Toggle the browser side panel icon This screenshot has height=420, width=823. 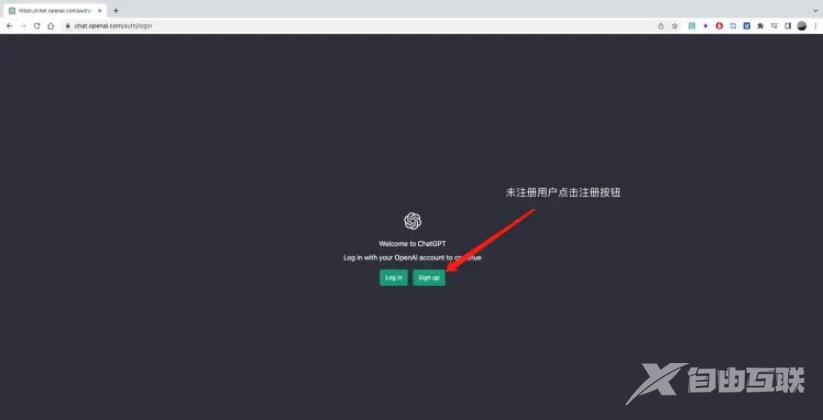(787, 26)
